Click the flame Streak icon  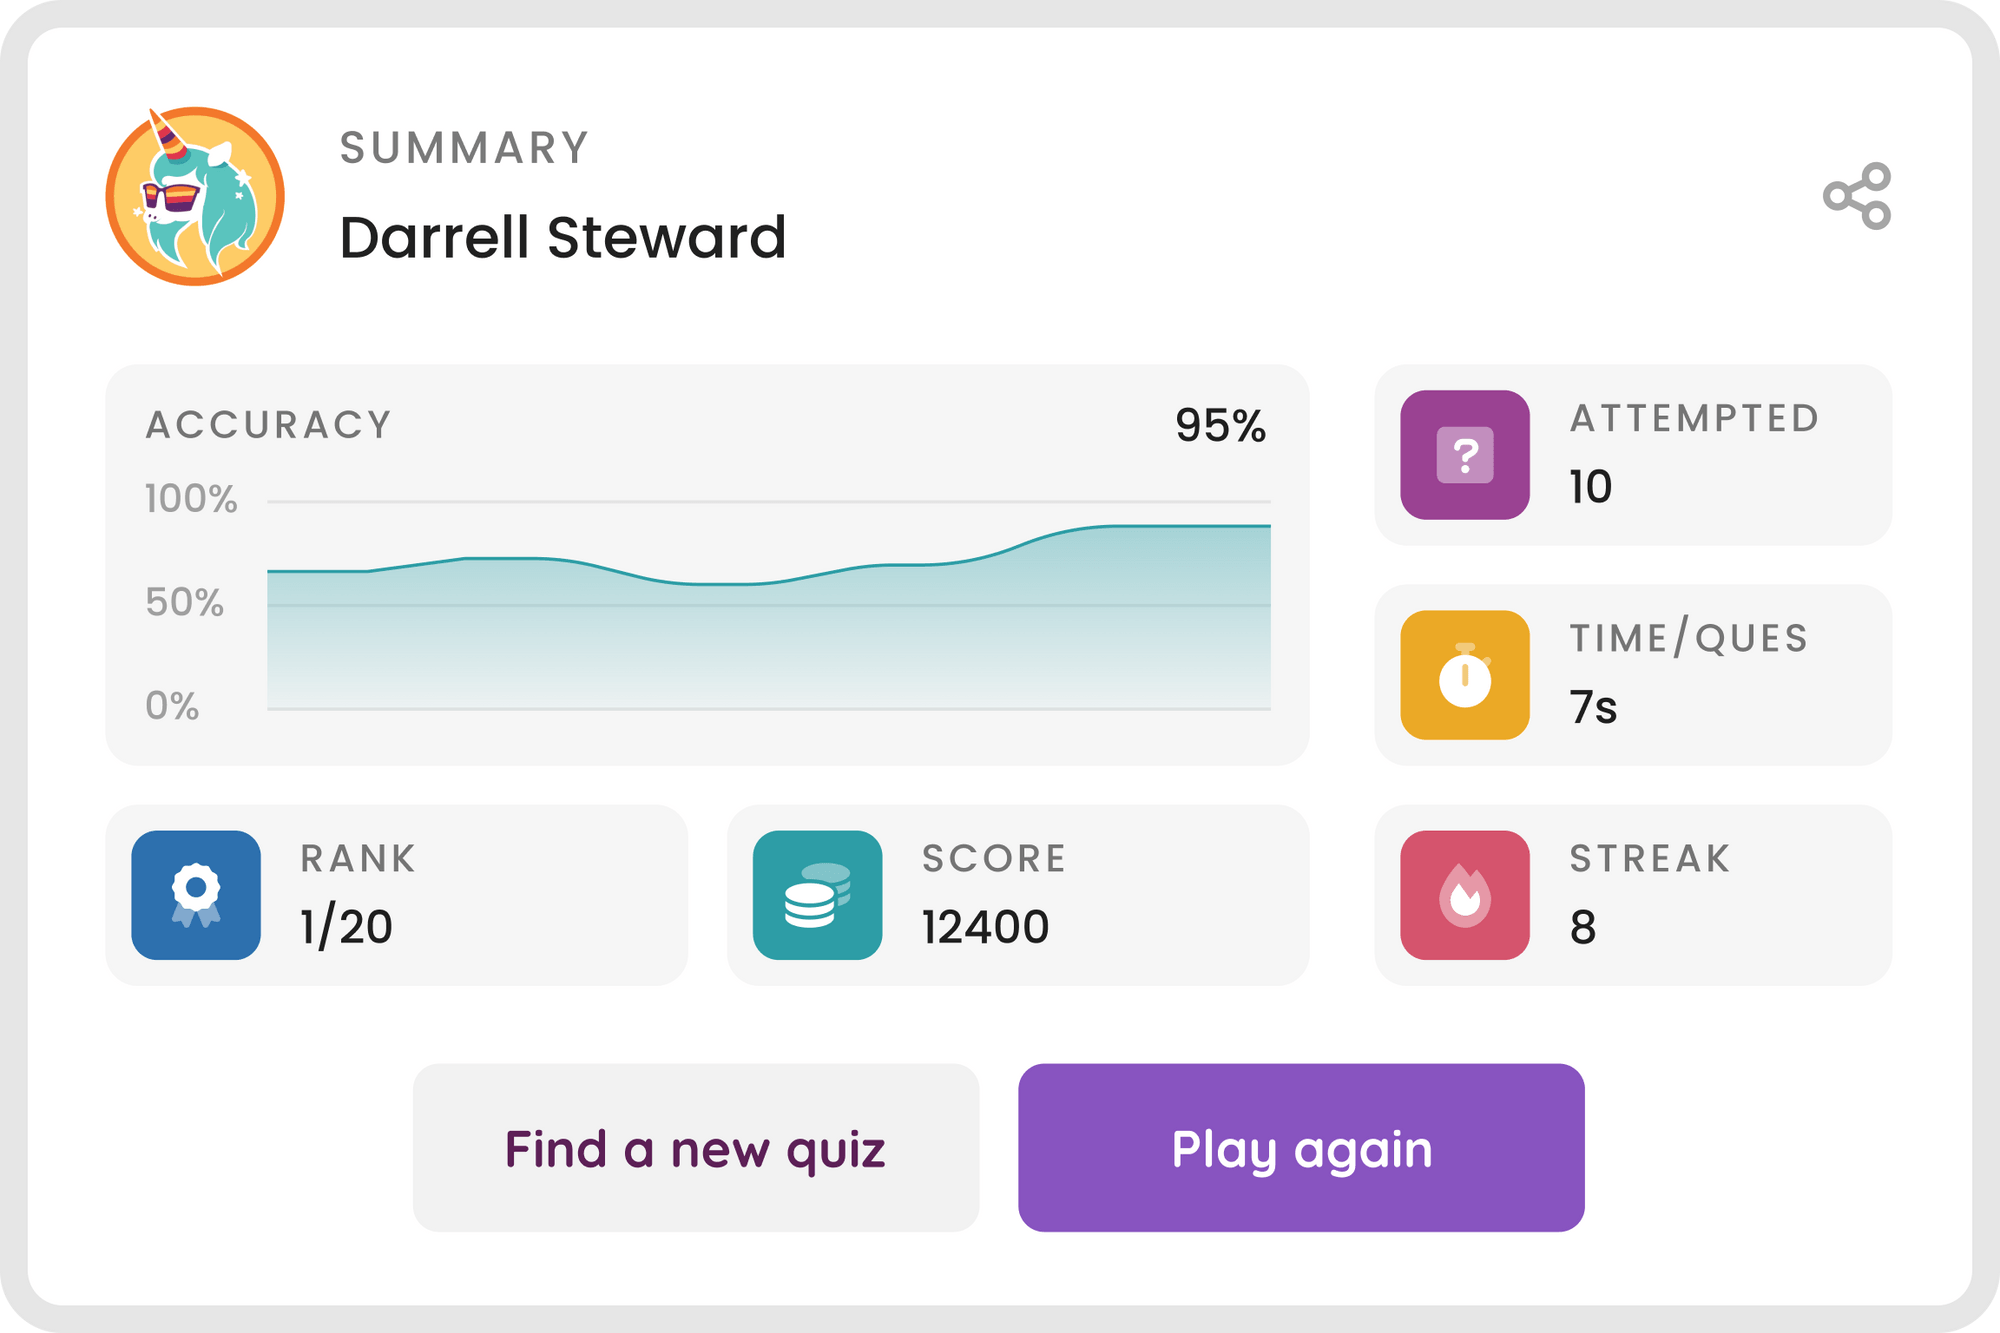pyautogui.click(x=1466, y=893)
